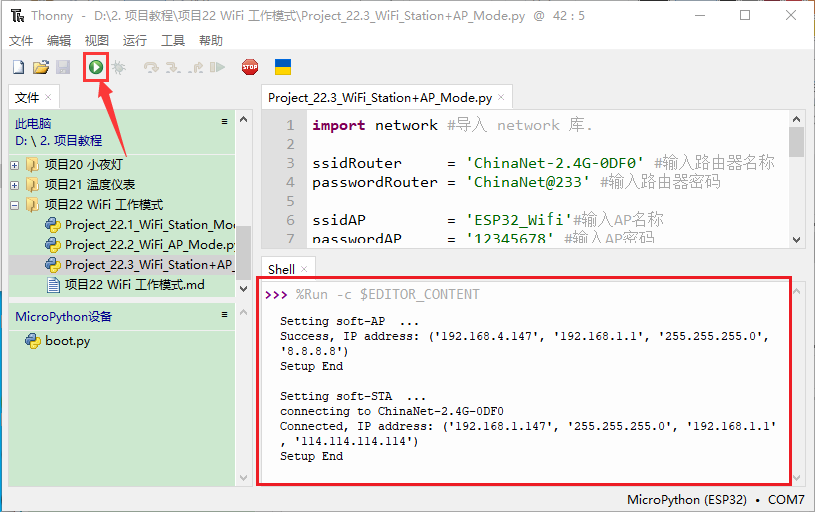Open Project_22.1_WiFi_Station_Mode file
This screenshot has width=815, height=512.
pos(149,225)
